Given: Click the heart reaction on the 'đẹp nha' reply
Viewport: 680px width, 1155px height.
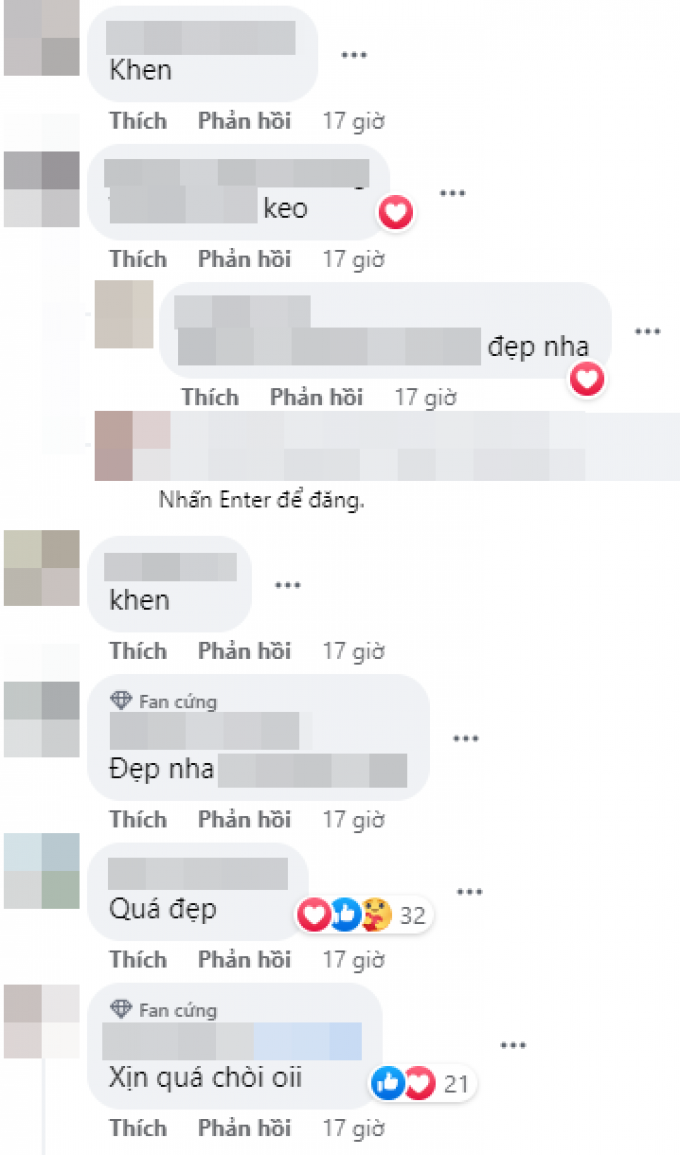Looking at the screenshot, I should coord(587,379).
